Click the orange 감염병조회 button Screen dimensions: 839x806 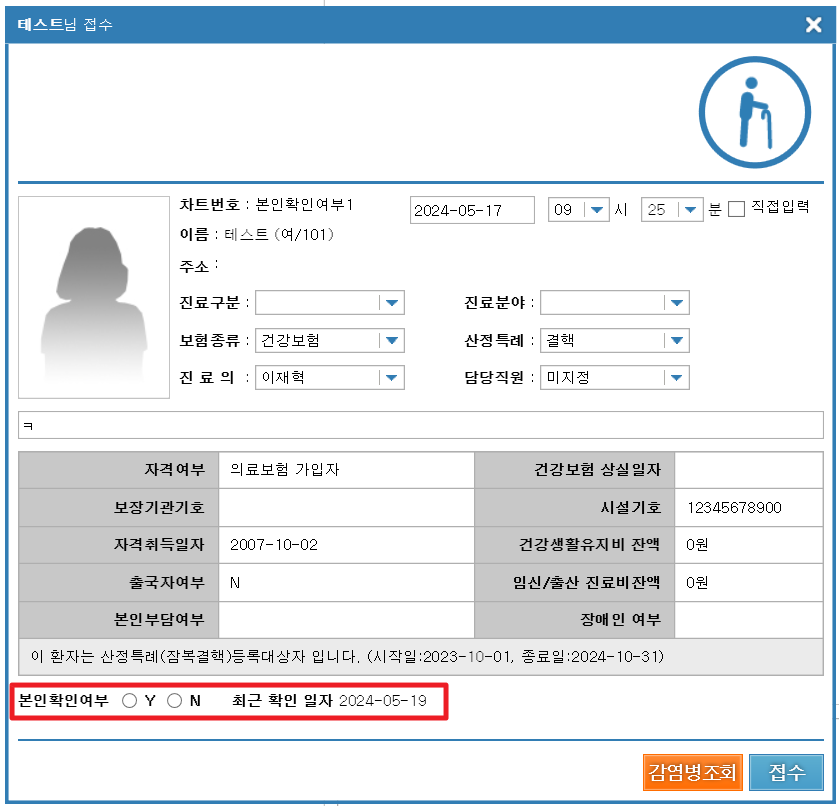692,772
